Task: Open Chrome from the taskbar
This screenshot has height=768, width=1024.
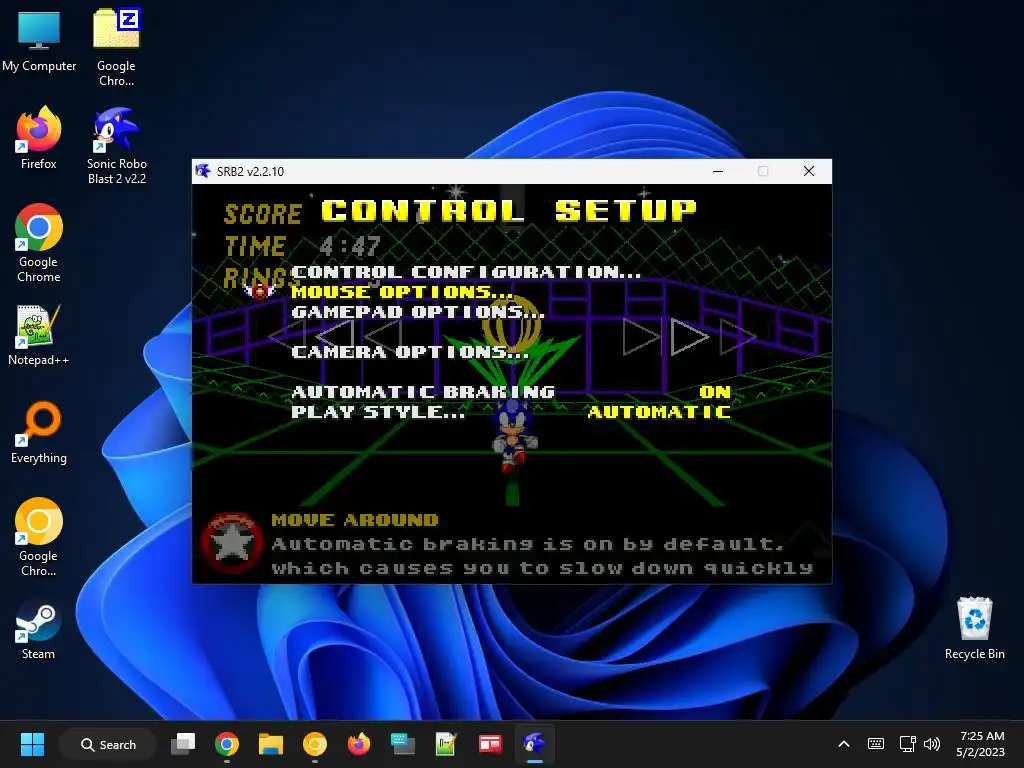Action: (227, 744)
